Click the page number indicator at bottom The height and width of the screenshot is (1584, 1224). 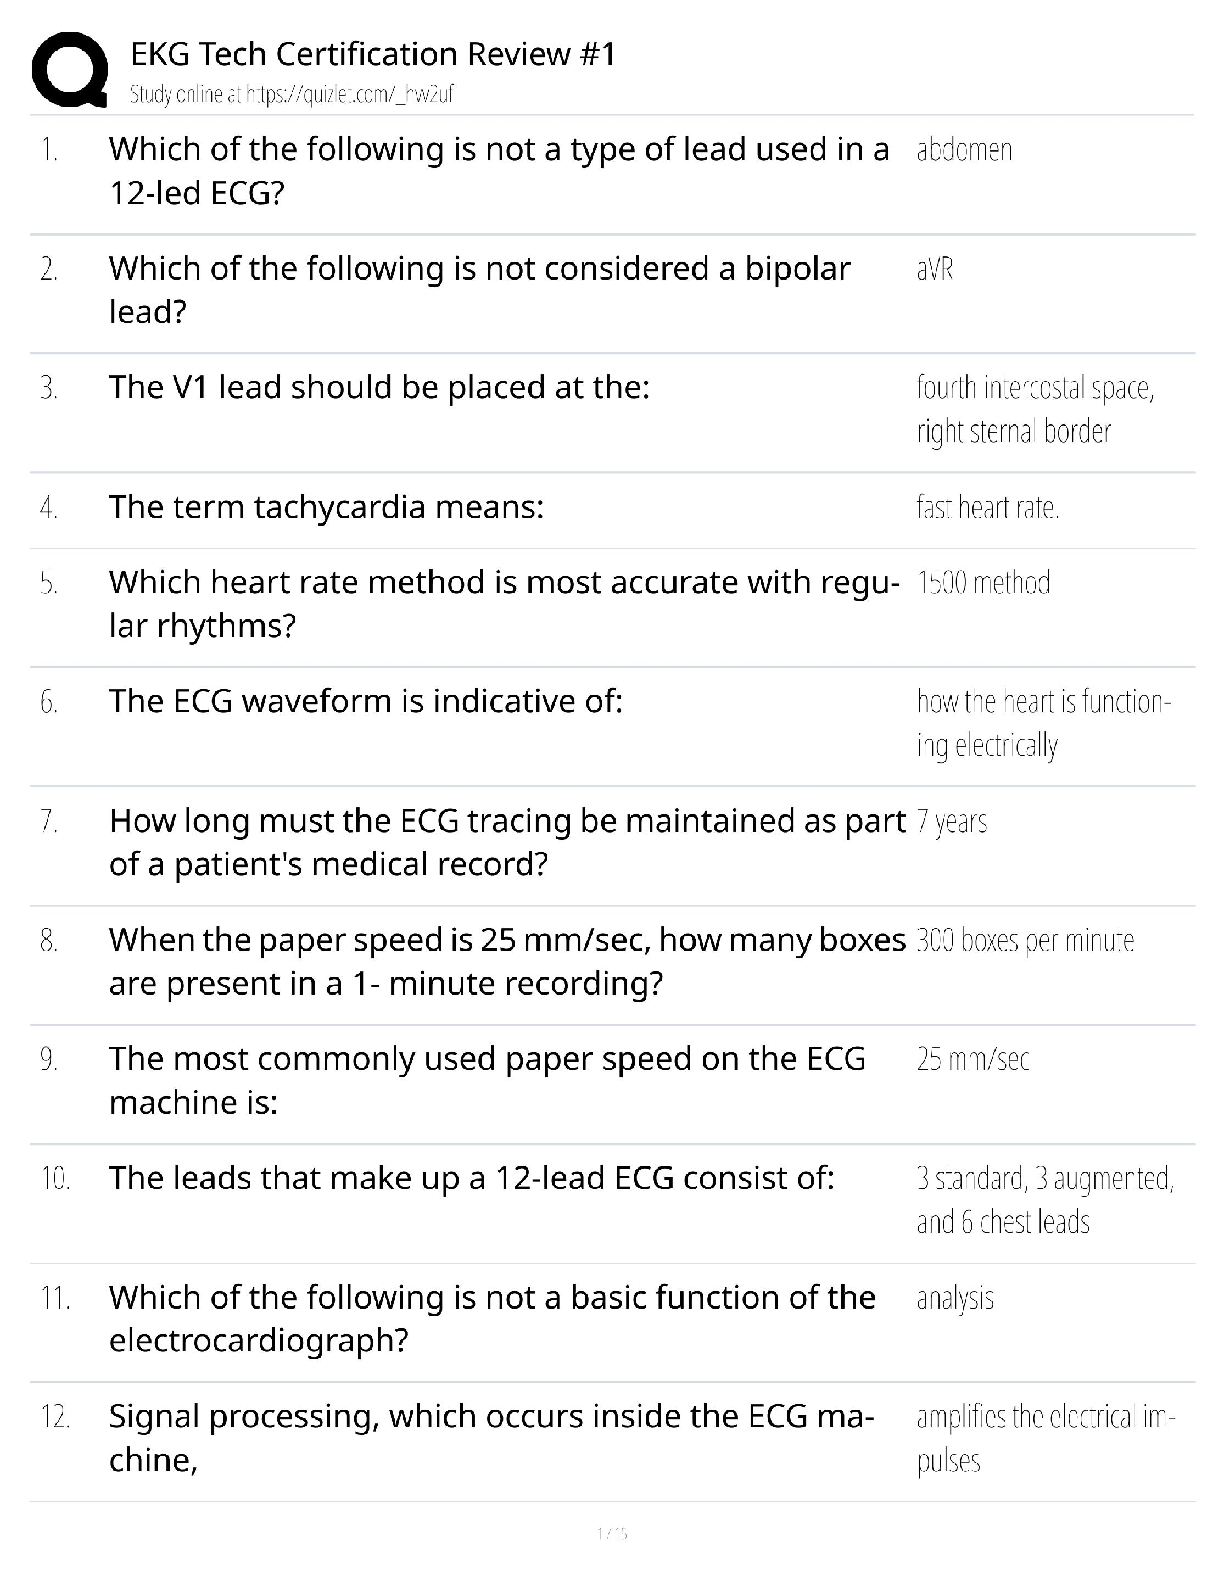click(611, 1533)
